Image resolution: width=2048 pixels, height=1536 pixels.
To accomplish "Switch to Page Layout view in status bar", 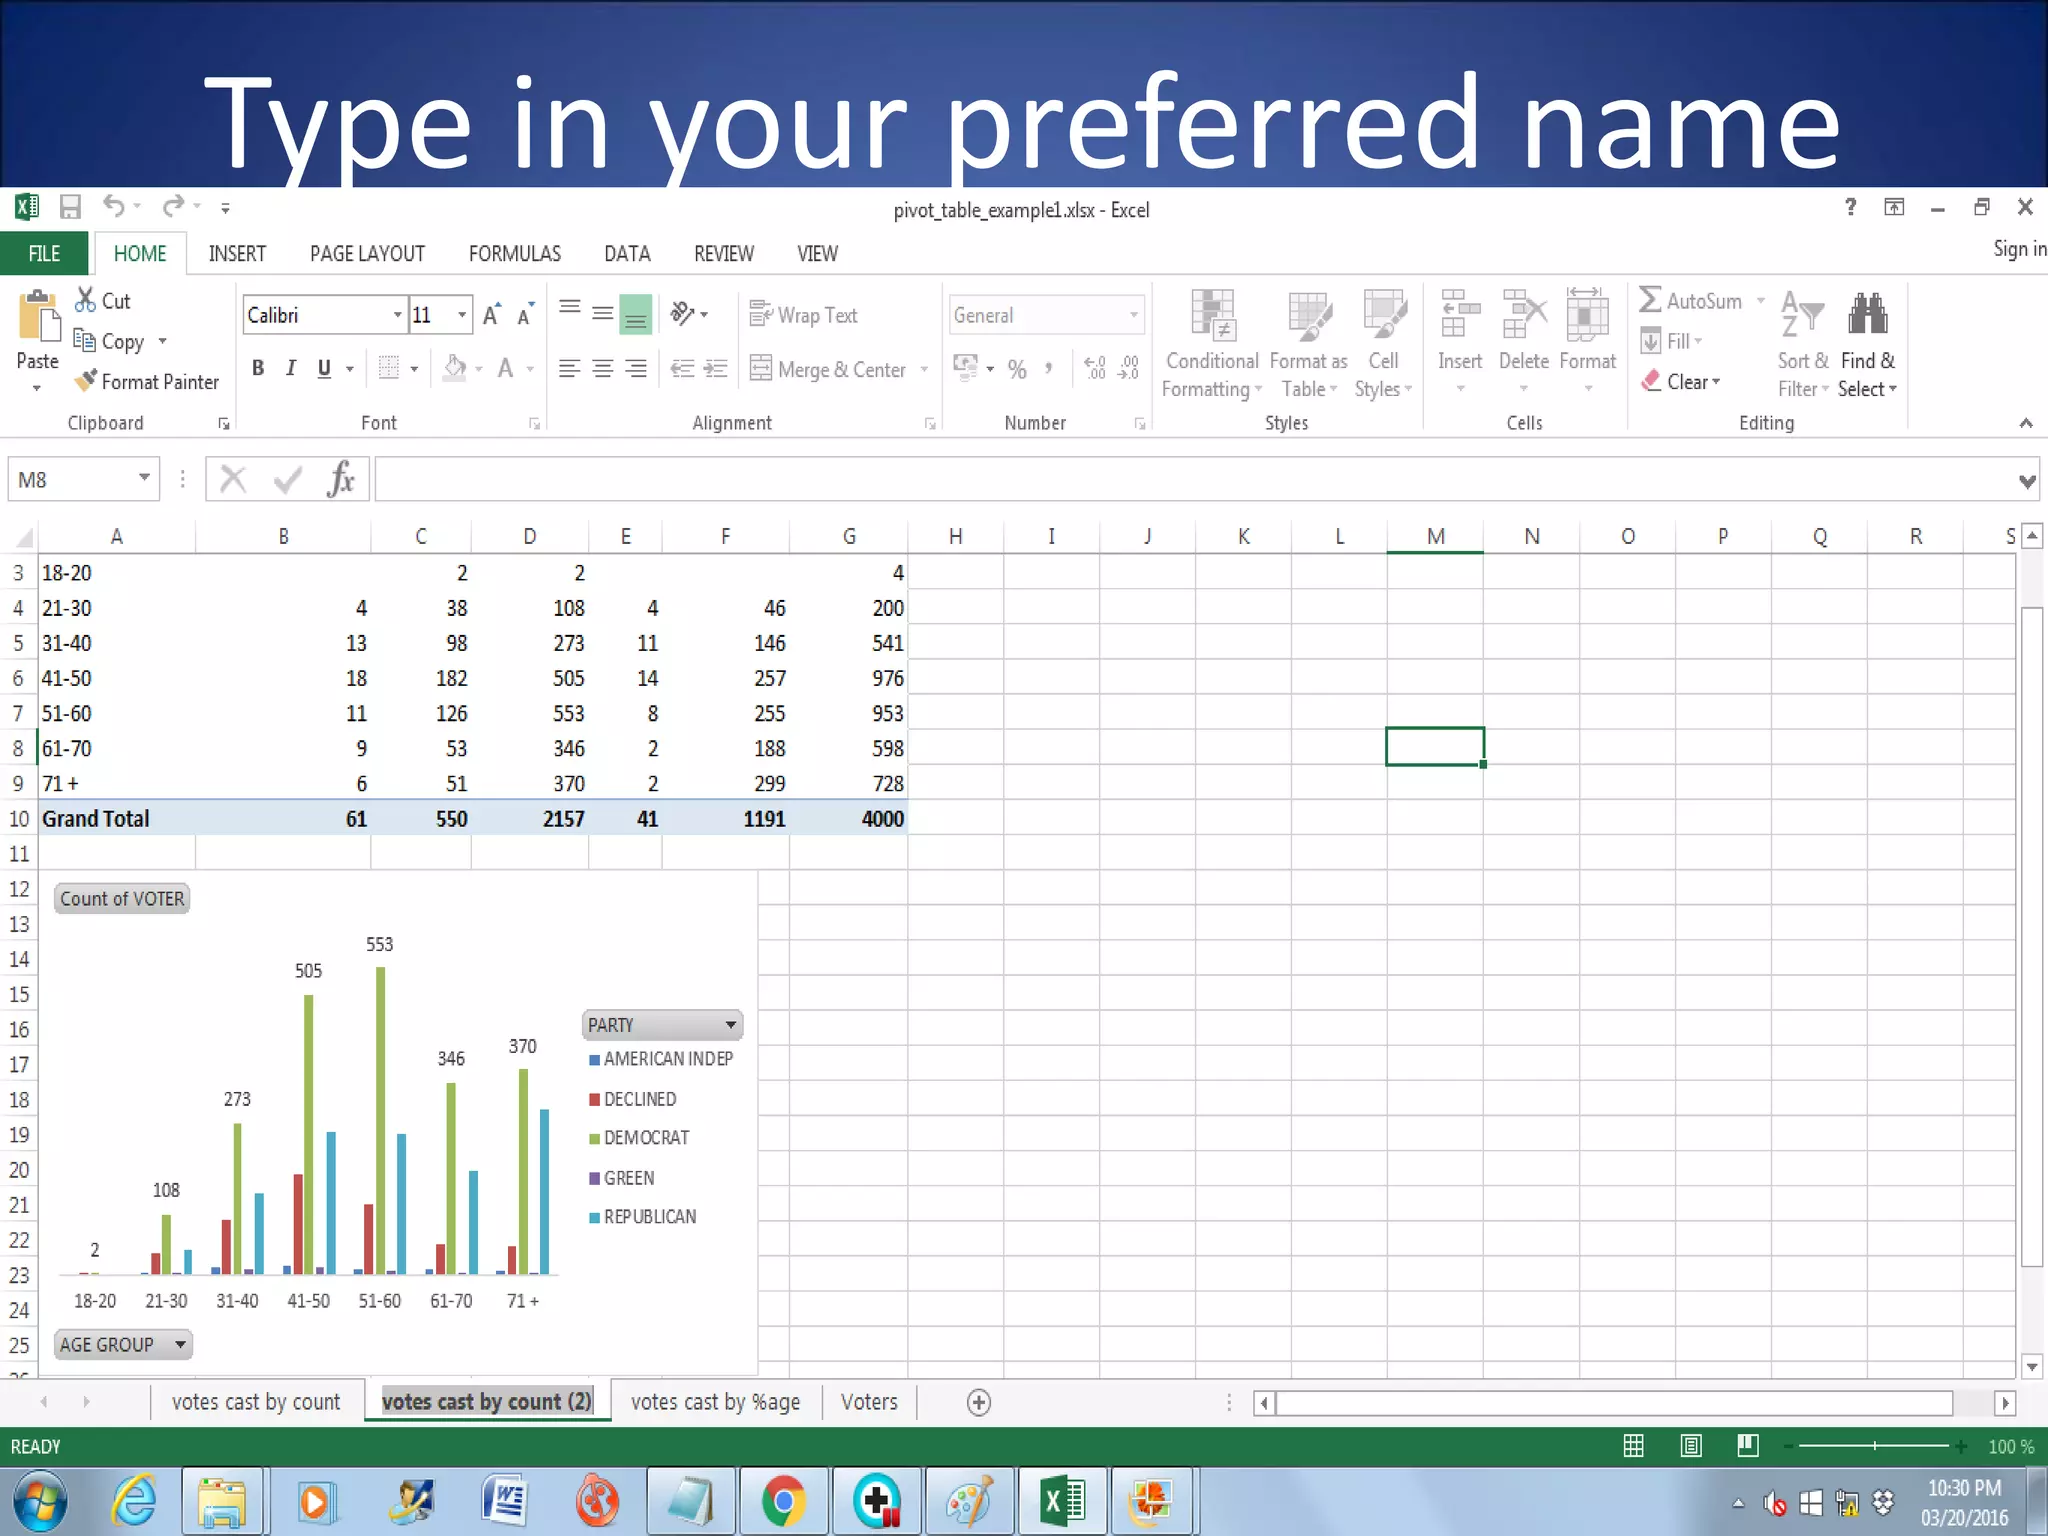I will coord(1691,1446).
